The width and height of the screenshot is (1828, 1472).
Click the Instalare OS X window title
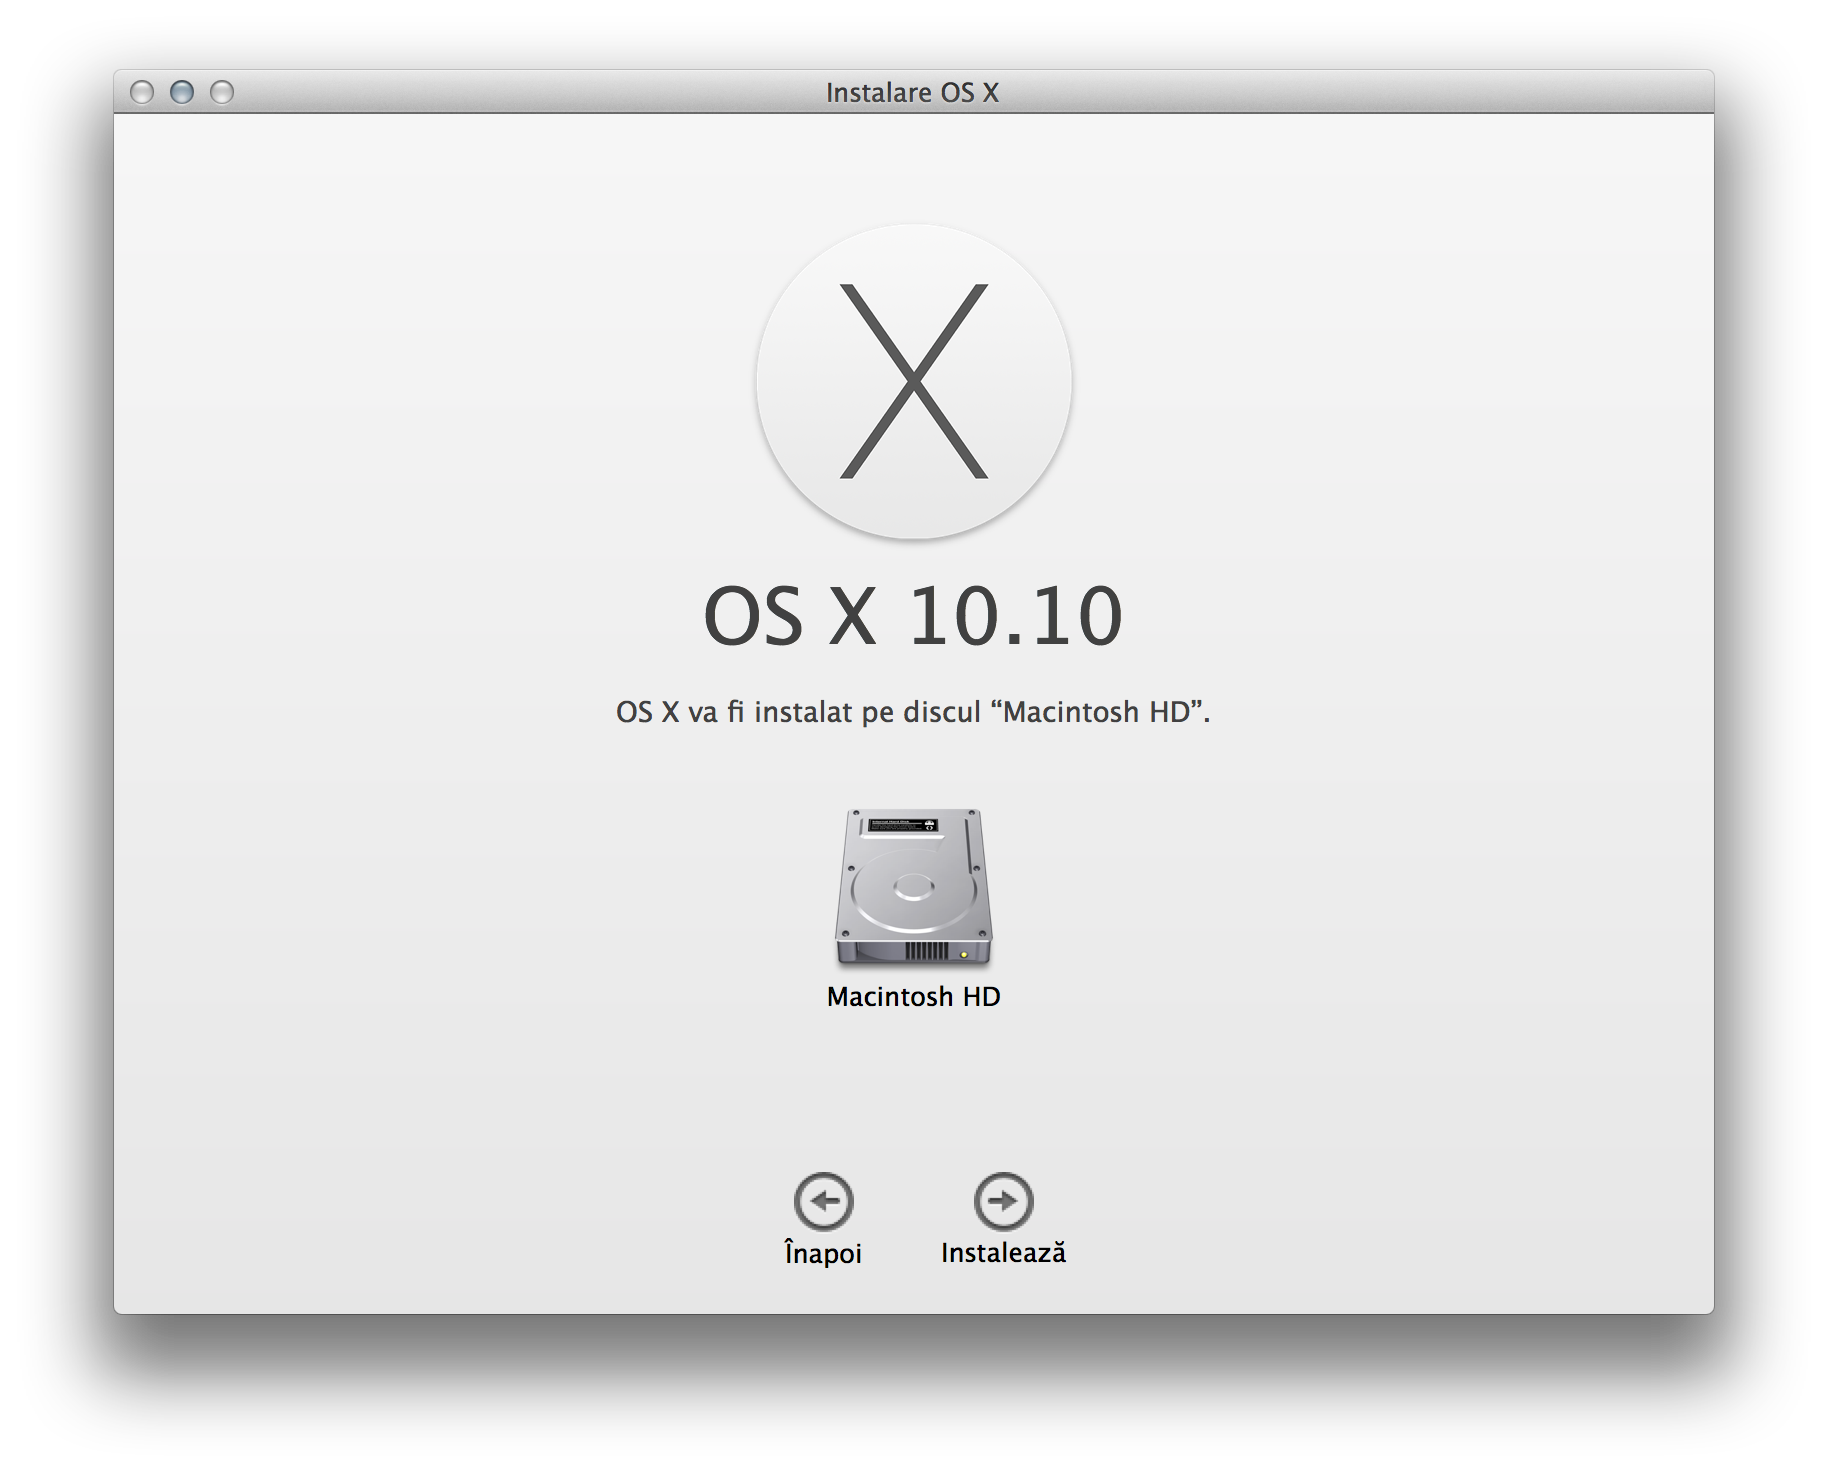click(x=912, y=92)
